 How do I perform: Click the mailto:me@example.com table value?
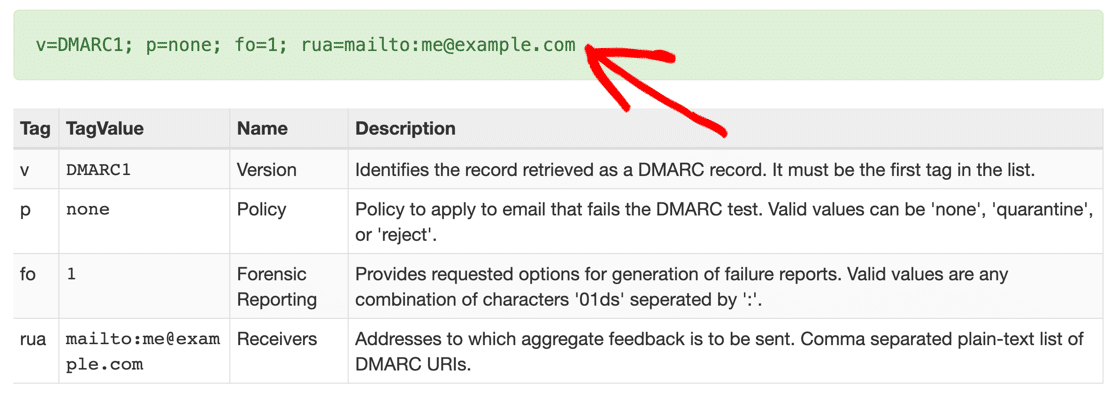(142, 352)
